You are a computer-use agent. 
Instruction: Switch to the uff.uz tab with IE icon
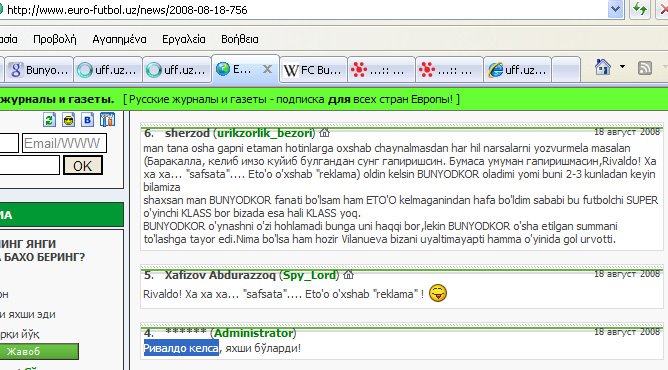click(518, 69)
